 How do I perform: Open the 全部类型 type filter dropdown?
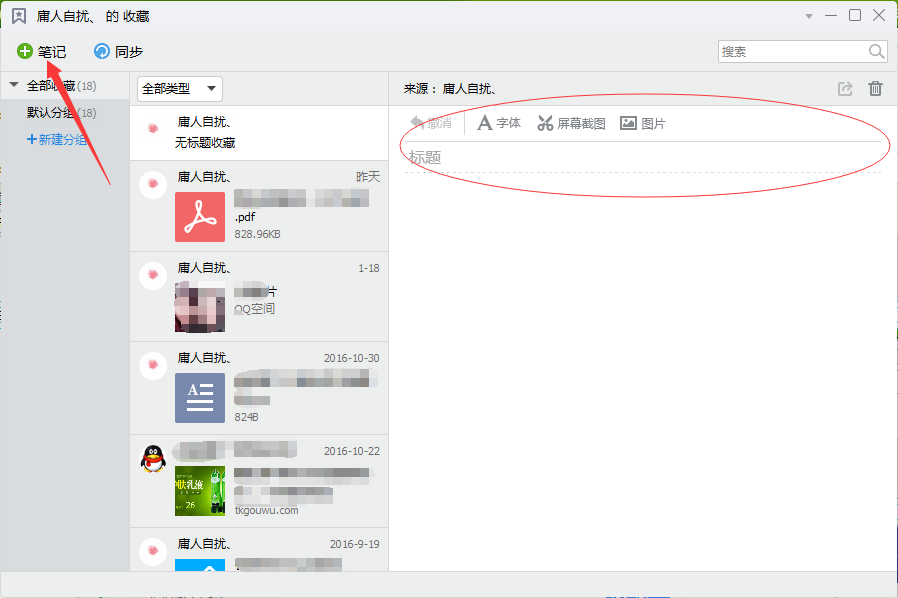(180, 89)
